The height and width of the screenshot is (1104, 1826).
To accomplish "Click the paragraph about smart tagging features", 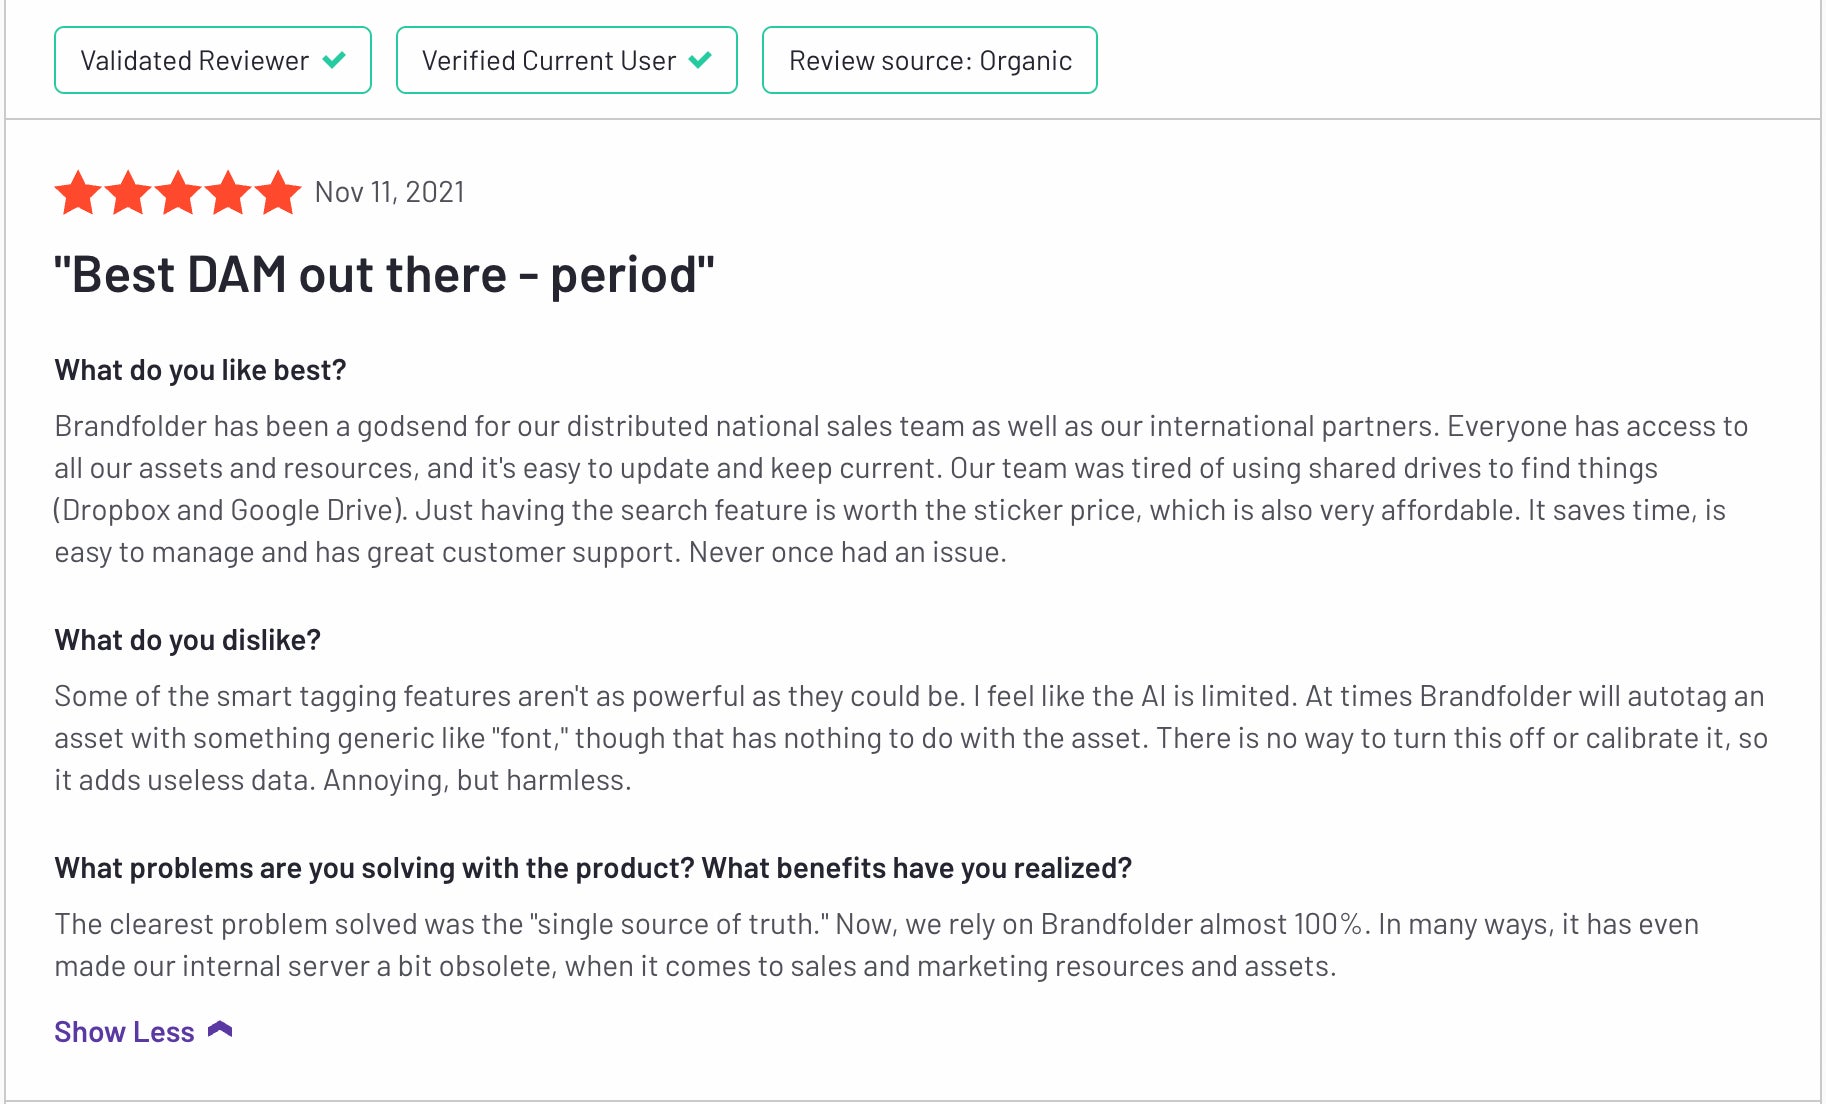I will click(x=911, y=738).
